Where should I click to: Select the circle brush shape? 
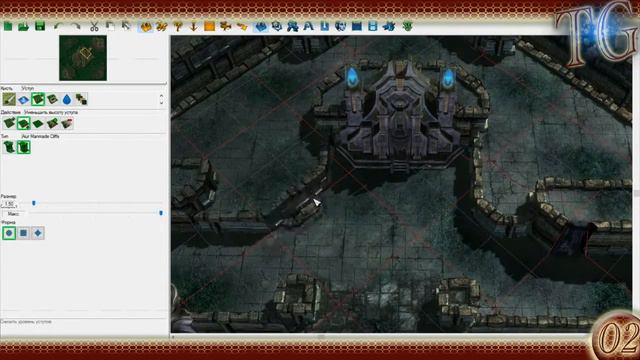click(9, 233)
